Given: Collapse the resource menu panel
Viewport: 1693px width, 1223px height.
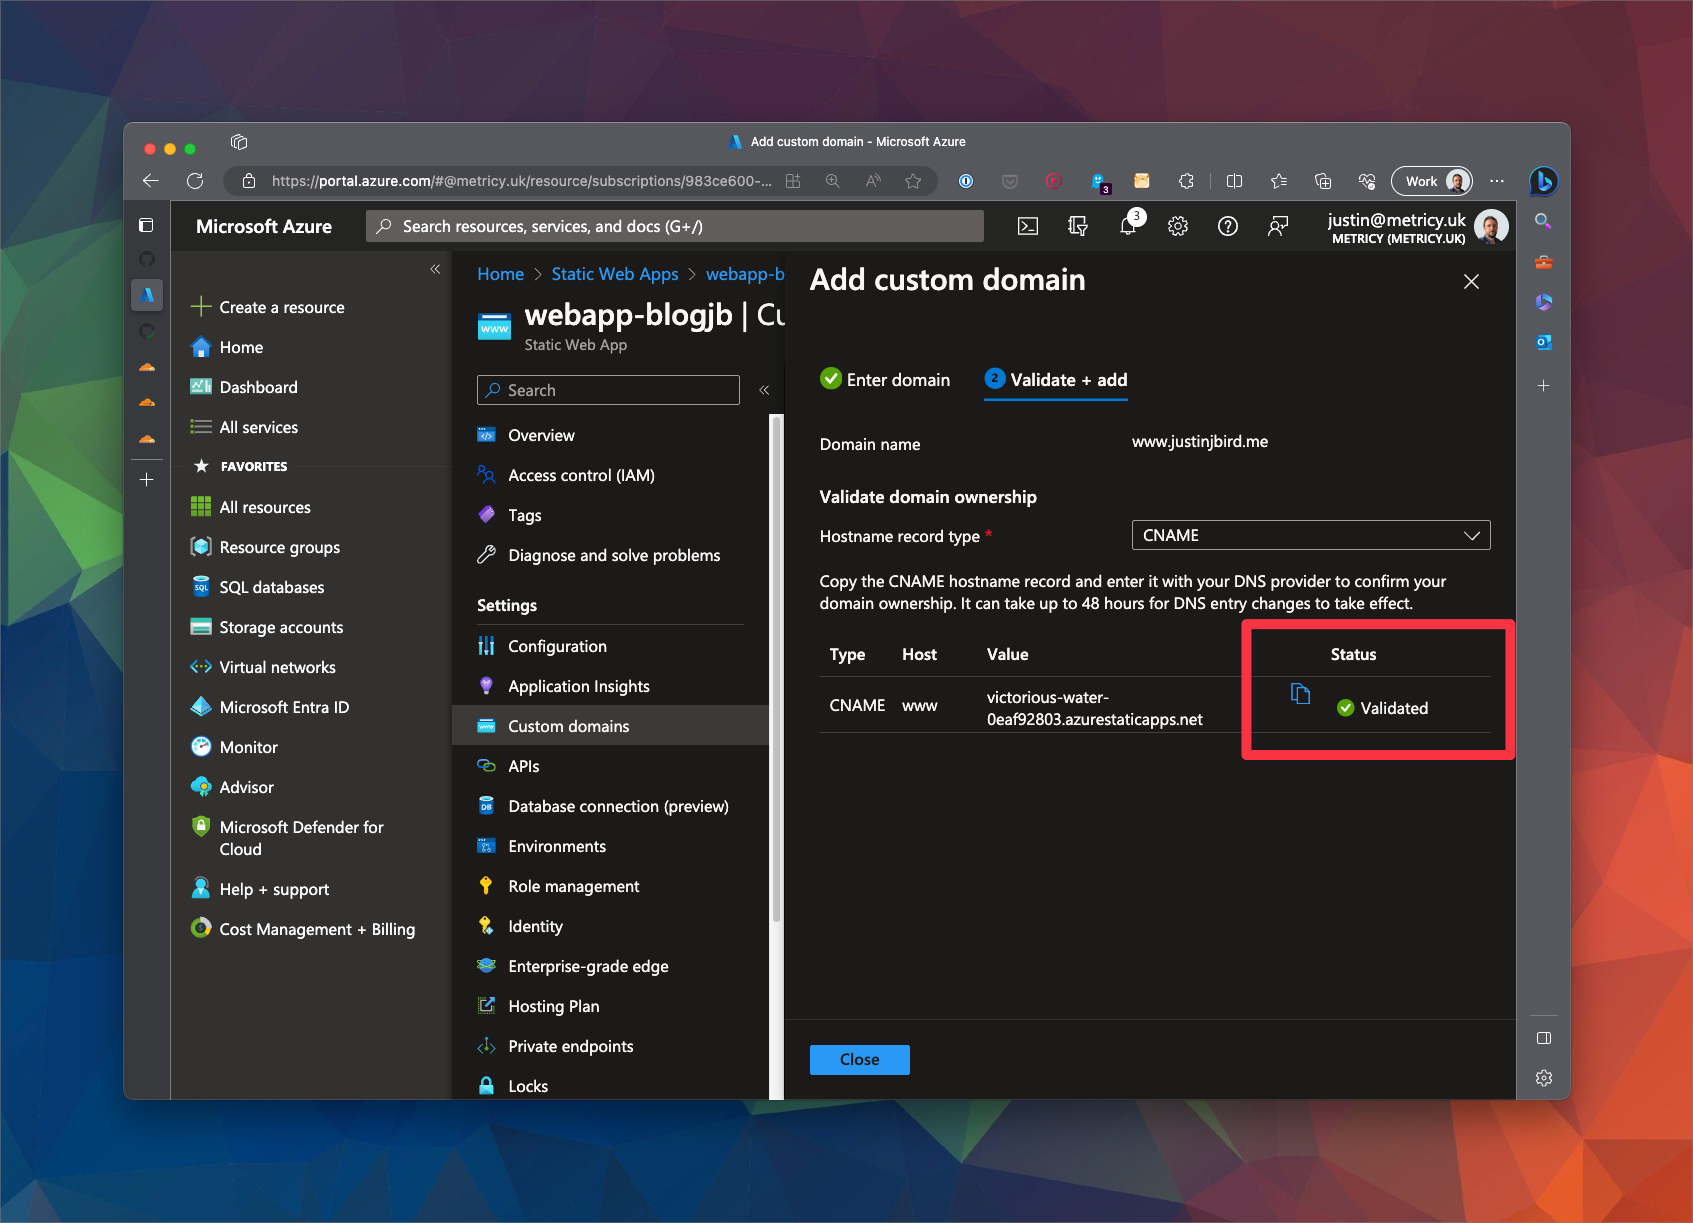Looking at the screenshot, I should tap(764, 390).
